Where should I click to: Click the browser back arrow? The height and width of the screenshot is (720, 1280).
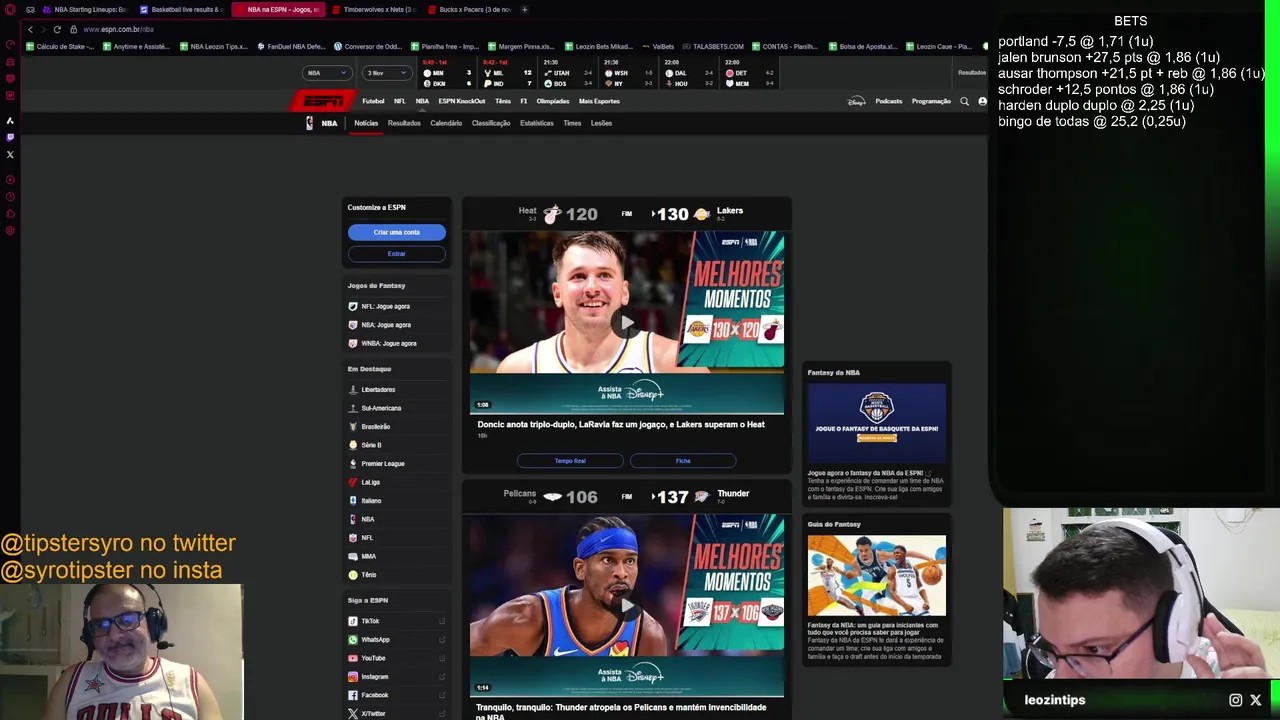tap(30, 29)
